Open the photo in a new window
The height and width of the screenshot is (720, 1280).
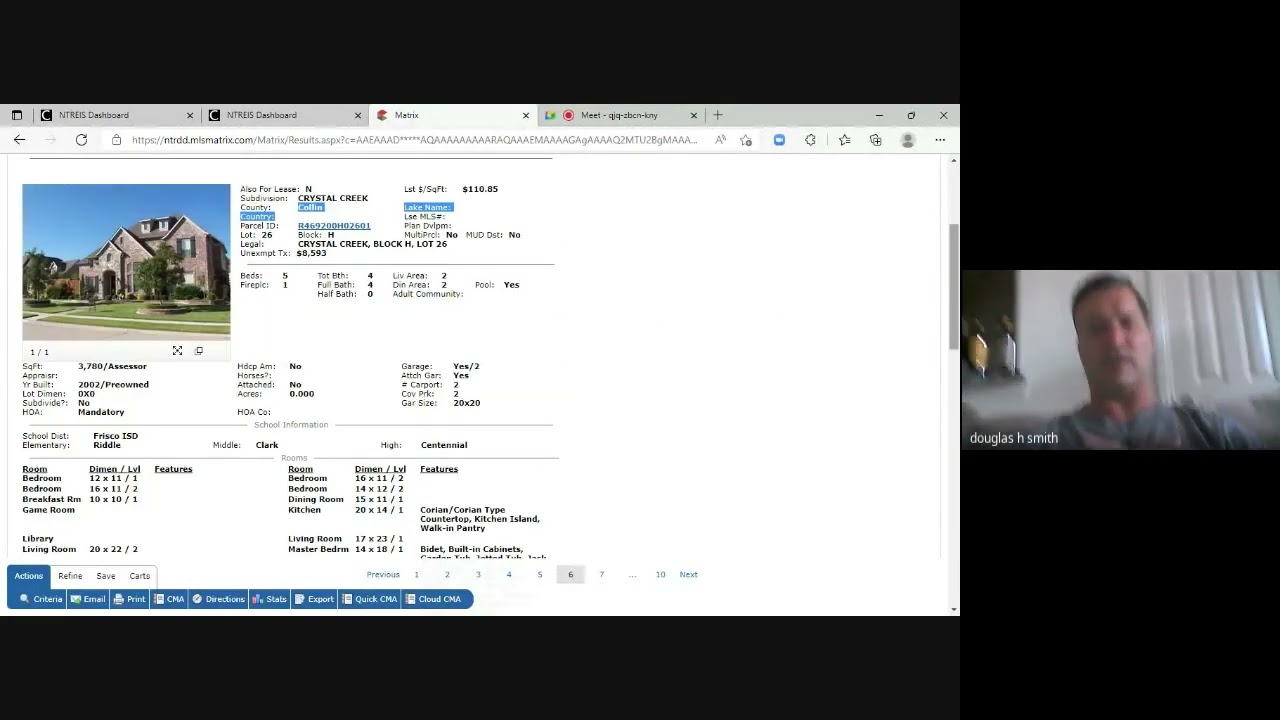[x=199, y=351]
